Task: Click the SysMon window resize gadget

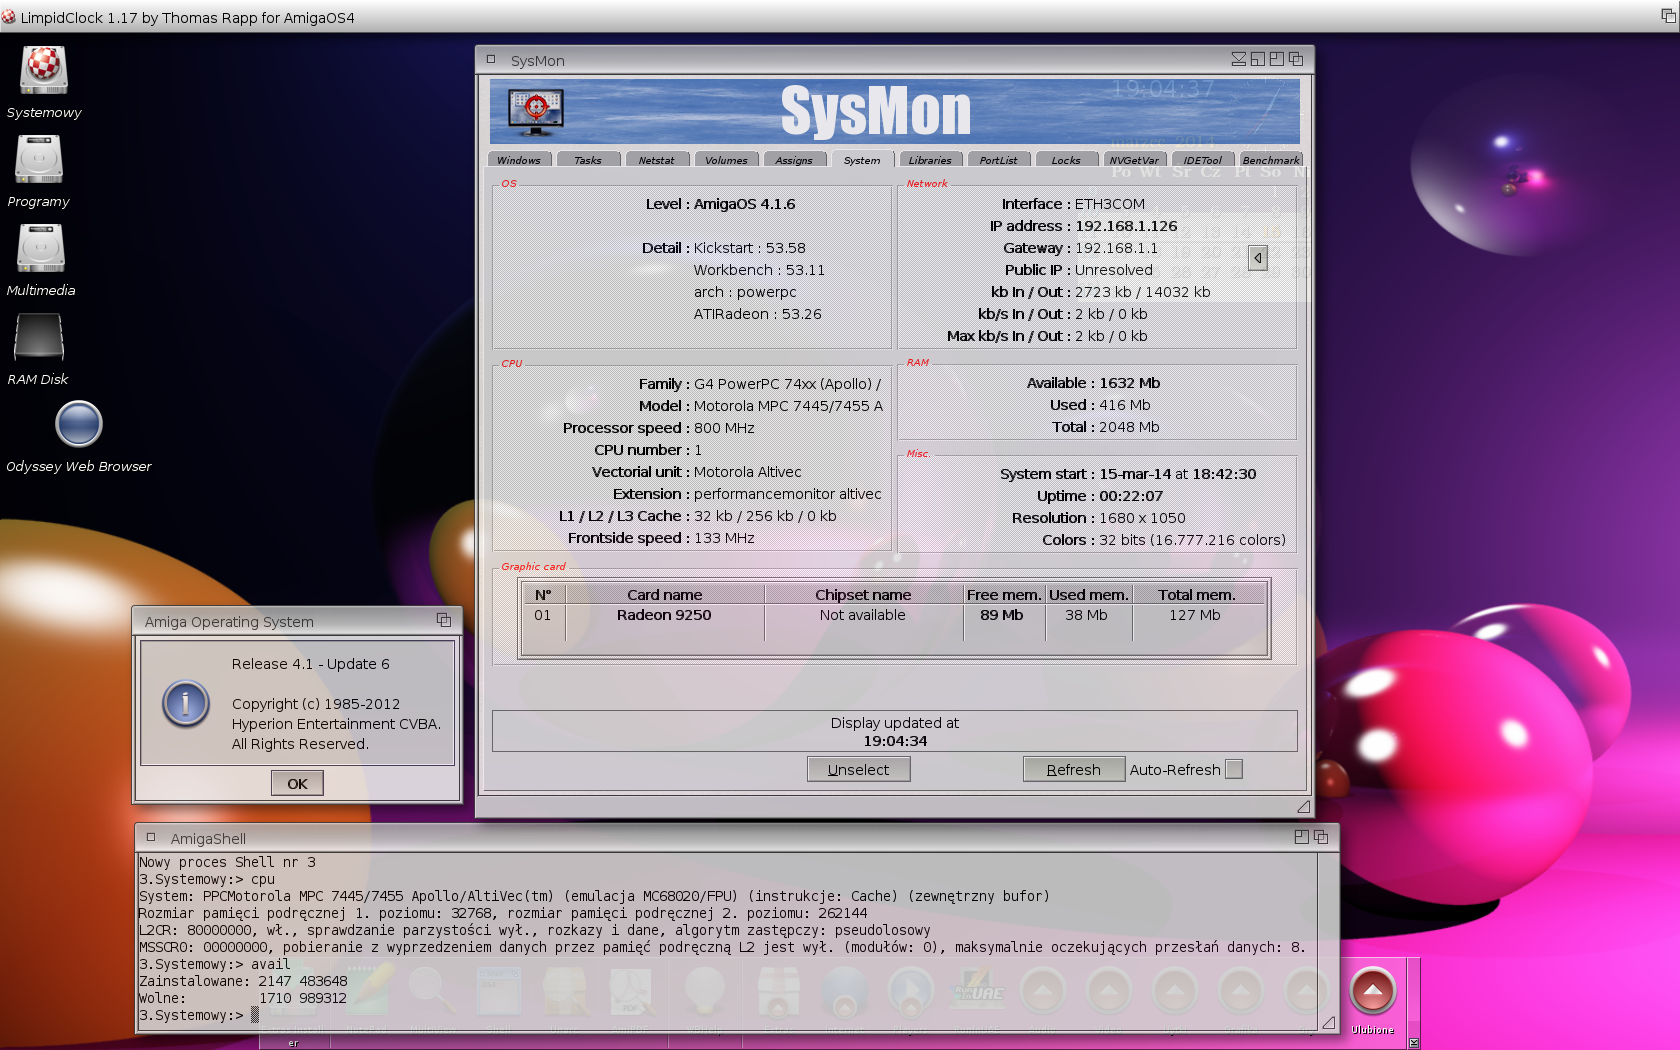Action: click(1303, 806)
